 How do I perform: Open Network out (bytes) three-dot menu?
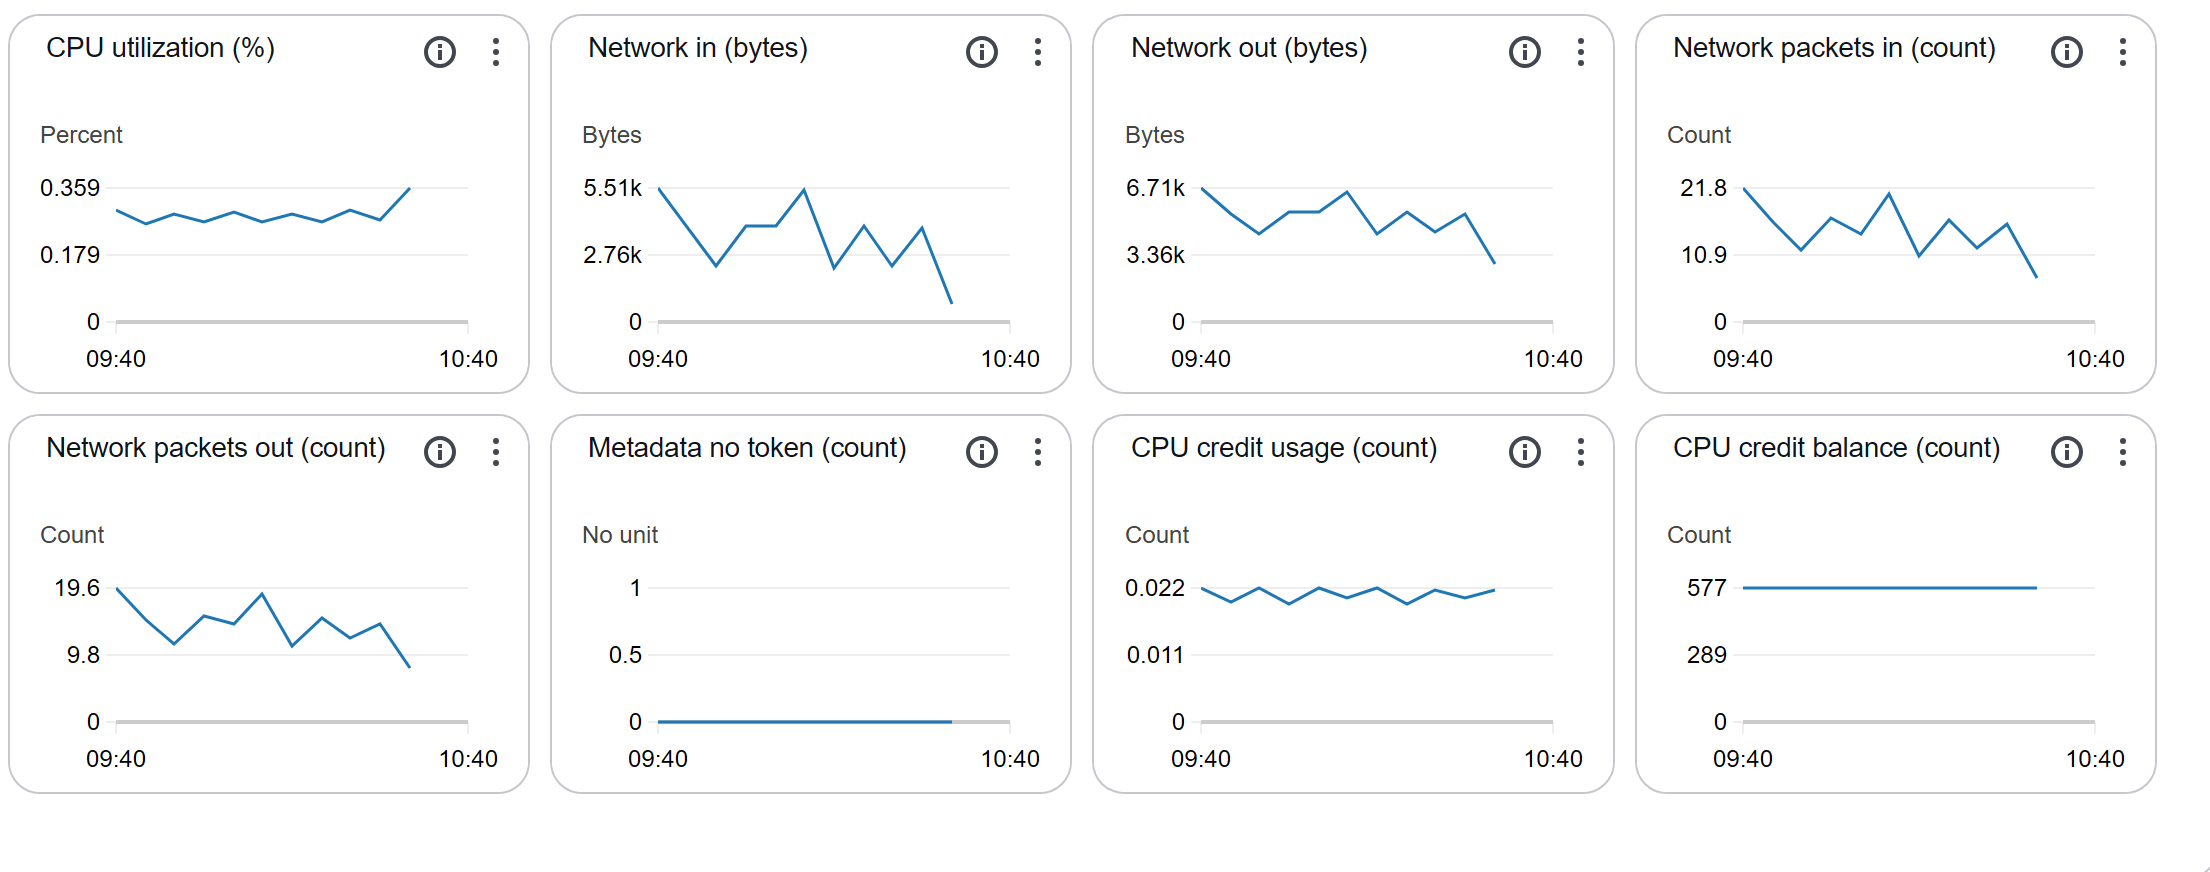1581,52
